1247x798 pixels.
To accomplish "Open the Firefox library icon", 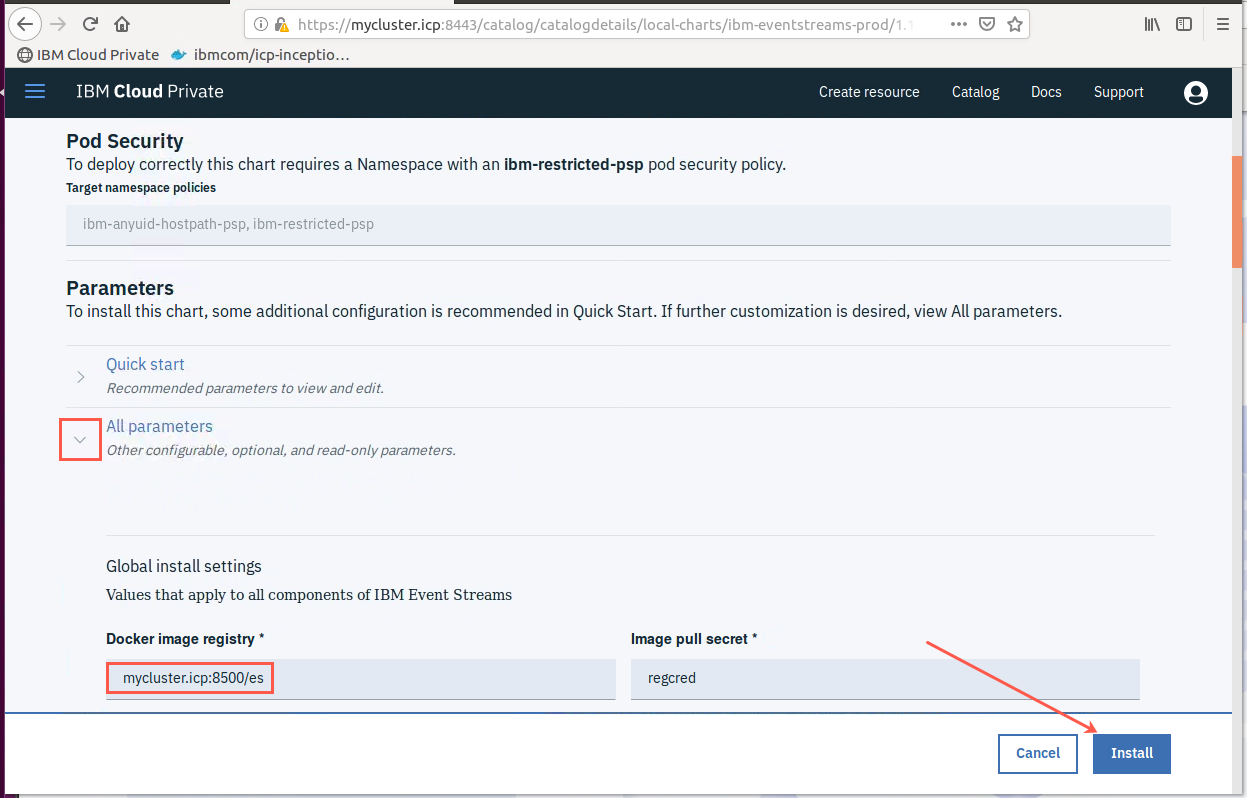I will (x=1153, y=24).
